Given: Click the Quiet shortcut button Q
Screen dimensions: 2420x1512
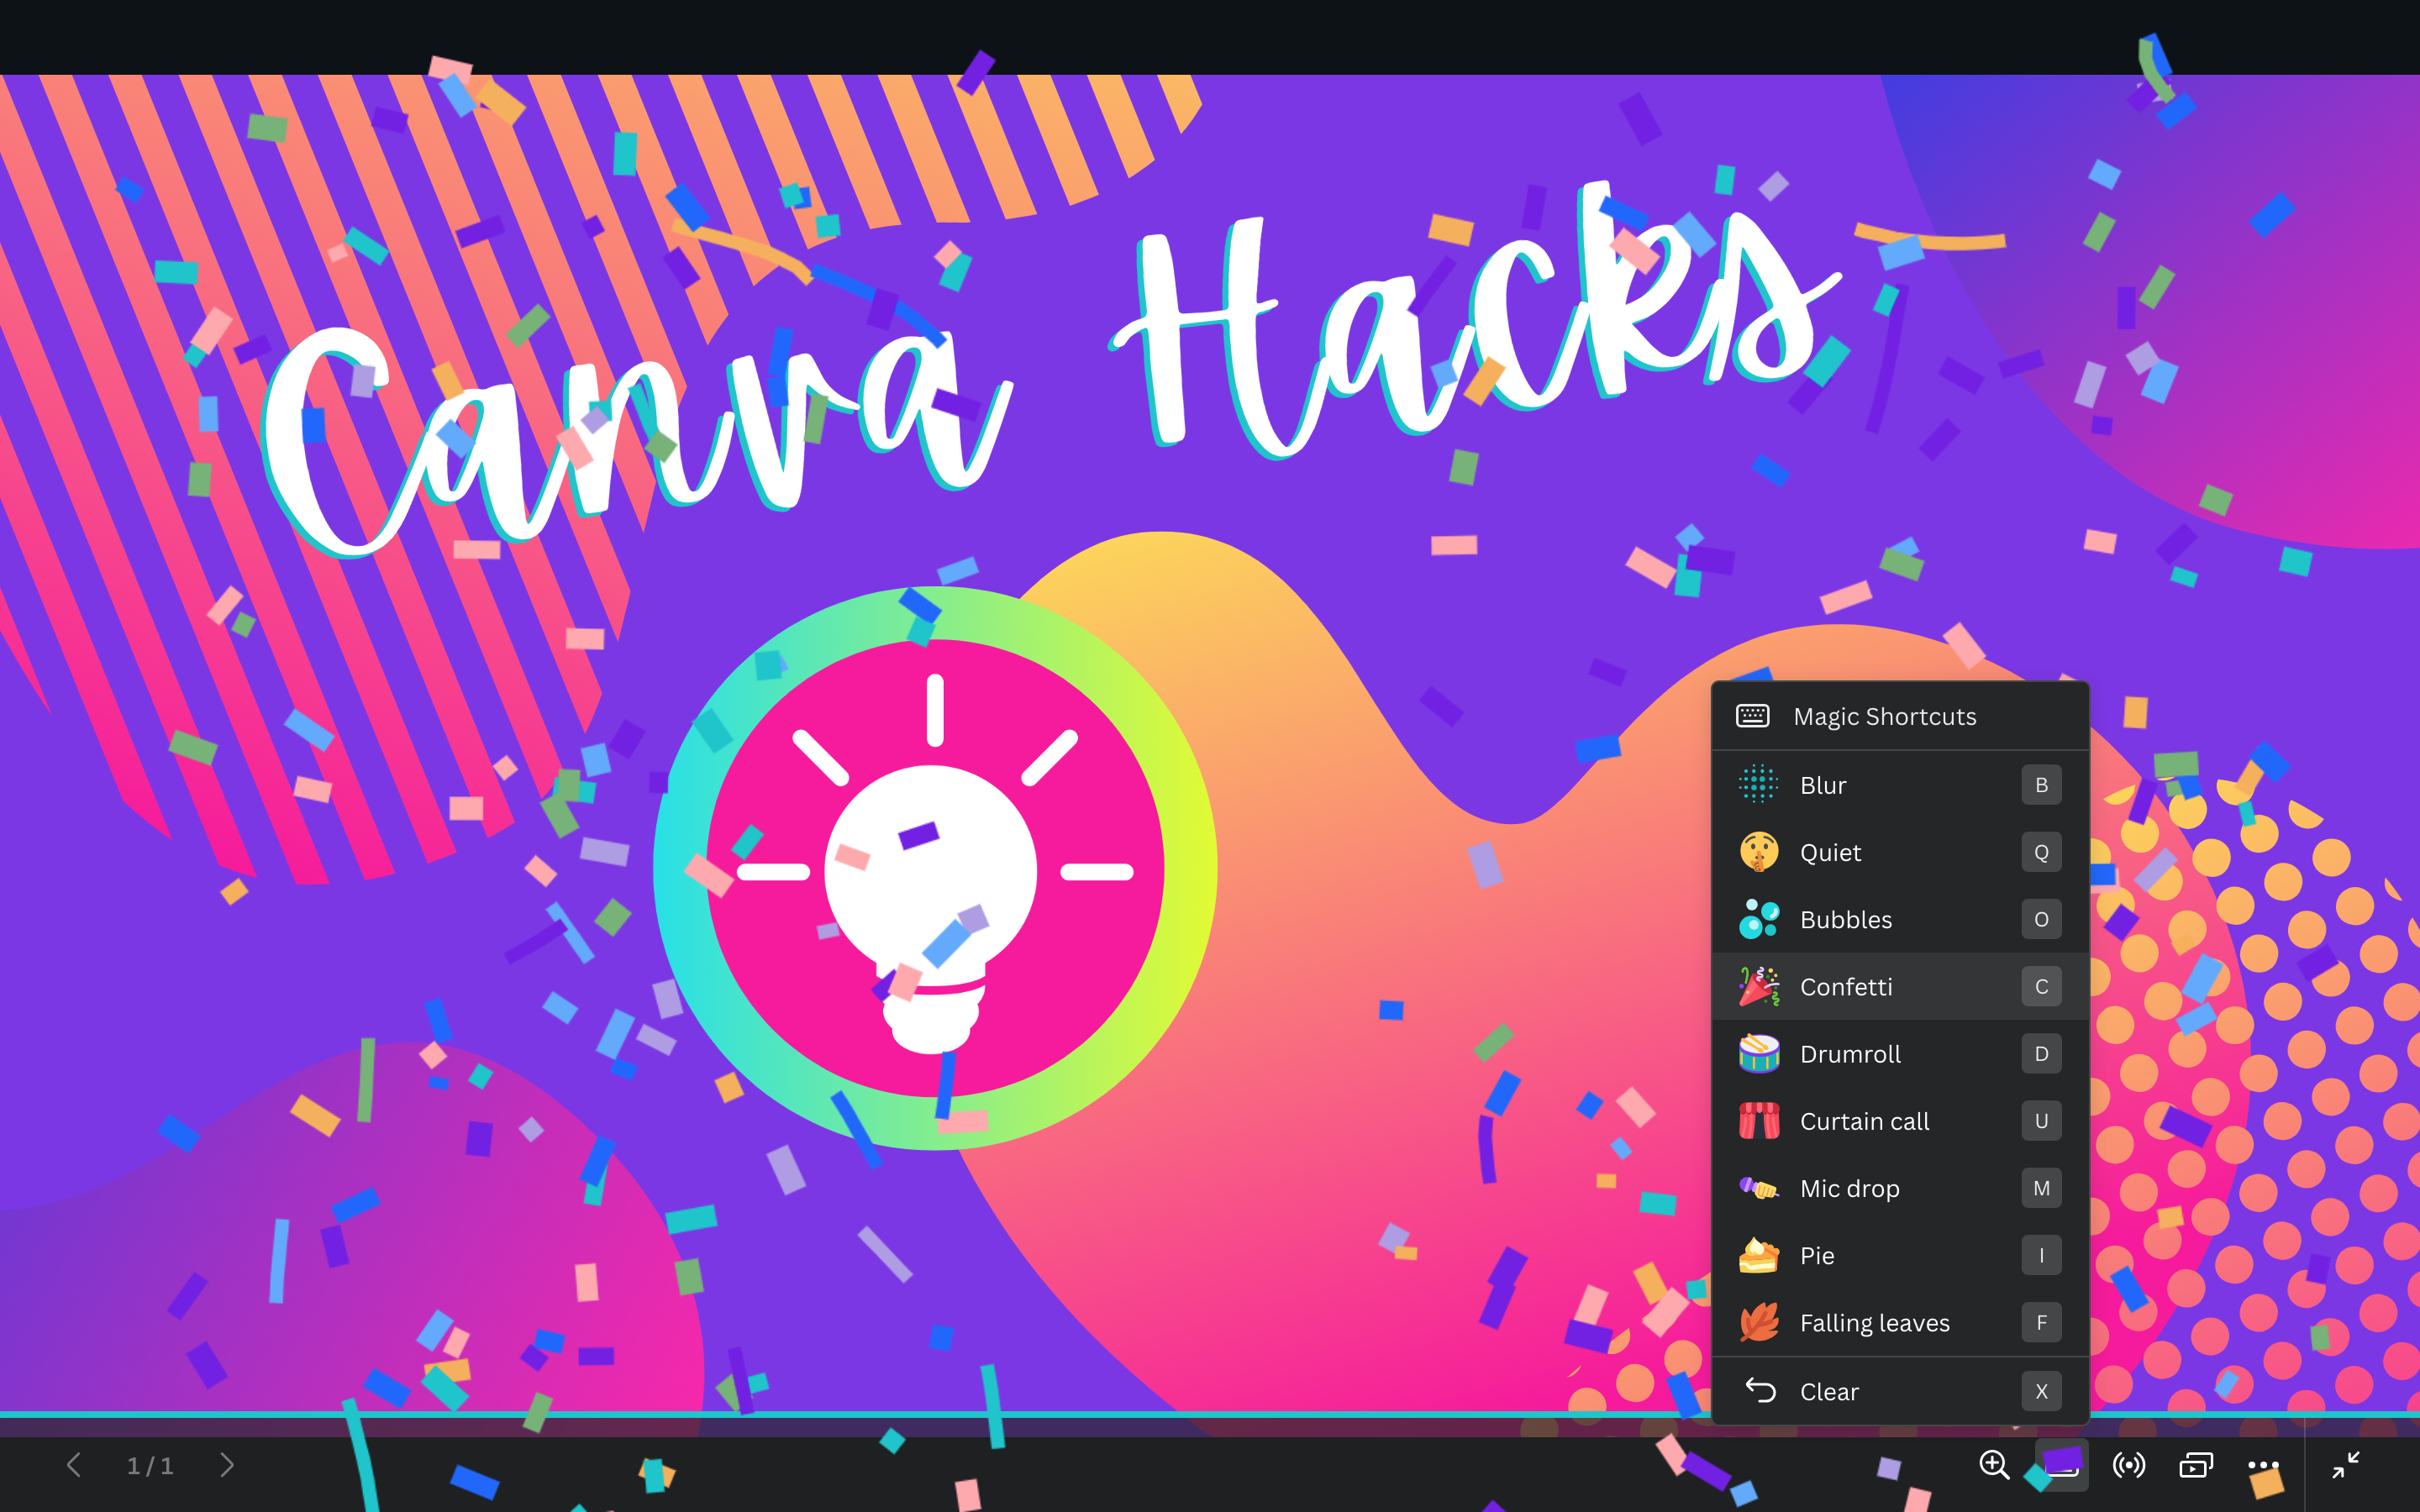Looking at the screenshot, I should tap(2039, 850).
